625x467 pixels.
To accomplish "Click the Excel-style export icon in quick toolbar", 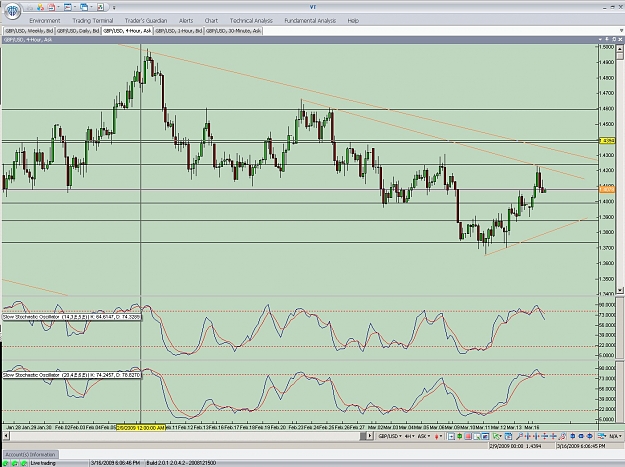I will 100,7.
